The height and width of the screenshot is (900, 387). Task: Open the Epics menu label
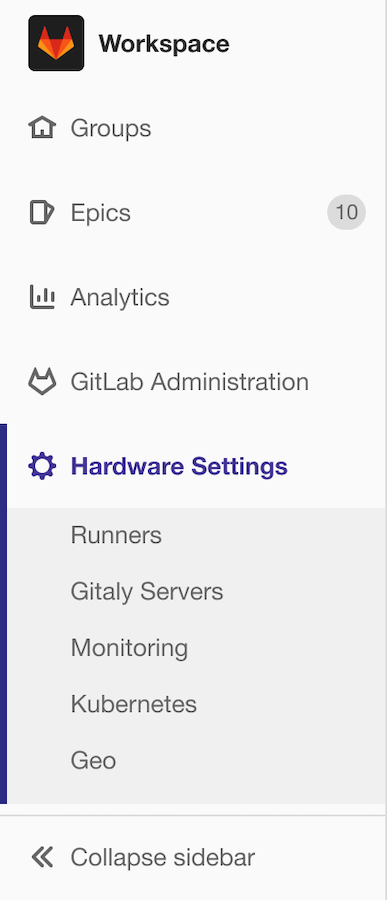(100, 213)
